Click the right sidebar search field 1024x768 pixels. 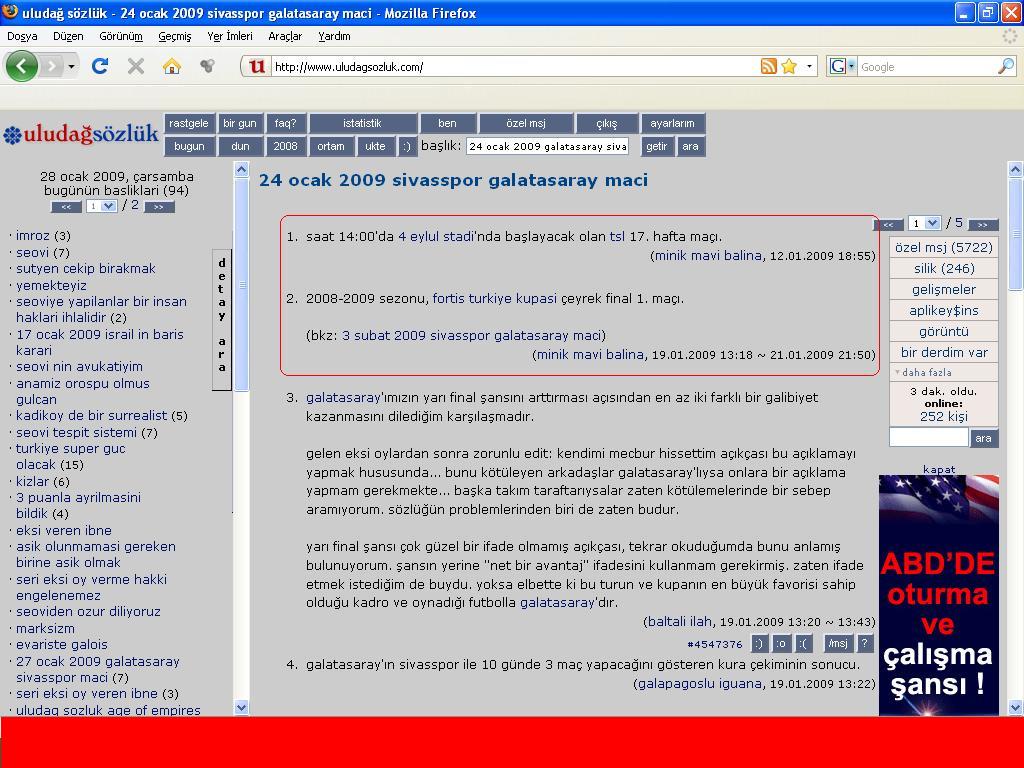pos(929,438)
